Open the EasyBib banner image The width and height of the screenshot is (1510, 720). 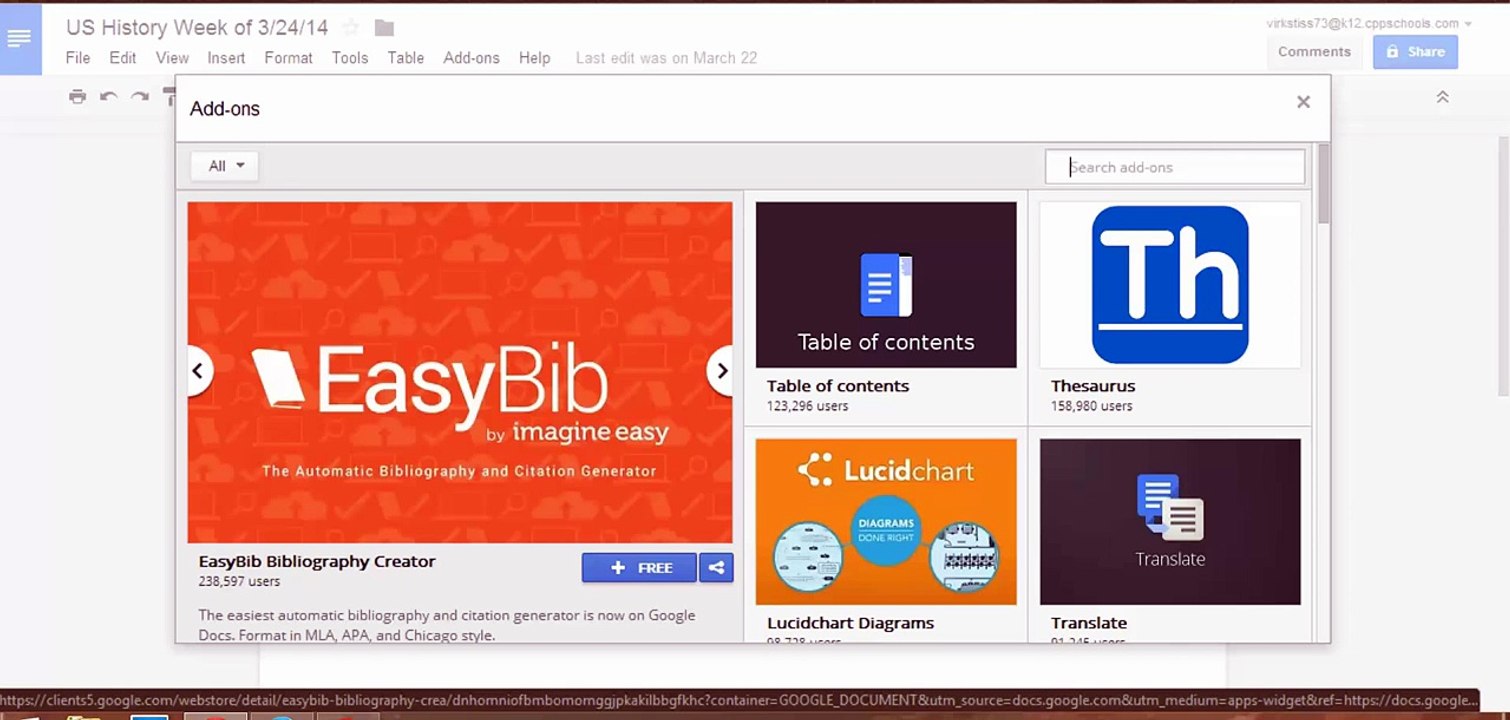pyautogui.click(x=460, y=372)
